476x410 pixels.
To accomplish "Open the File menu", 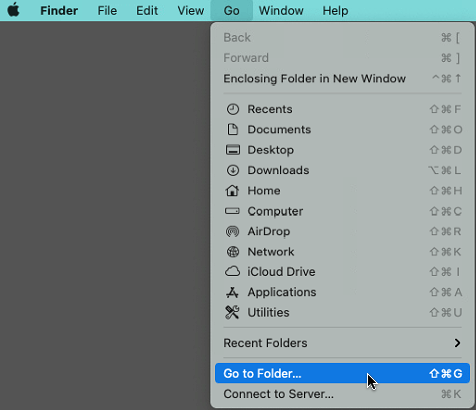I will [x=107, y=11].
